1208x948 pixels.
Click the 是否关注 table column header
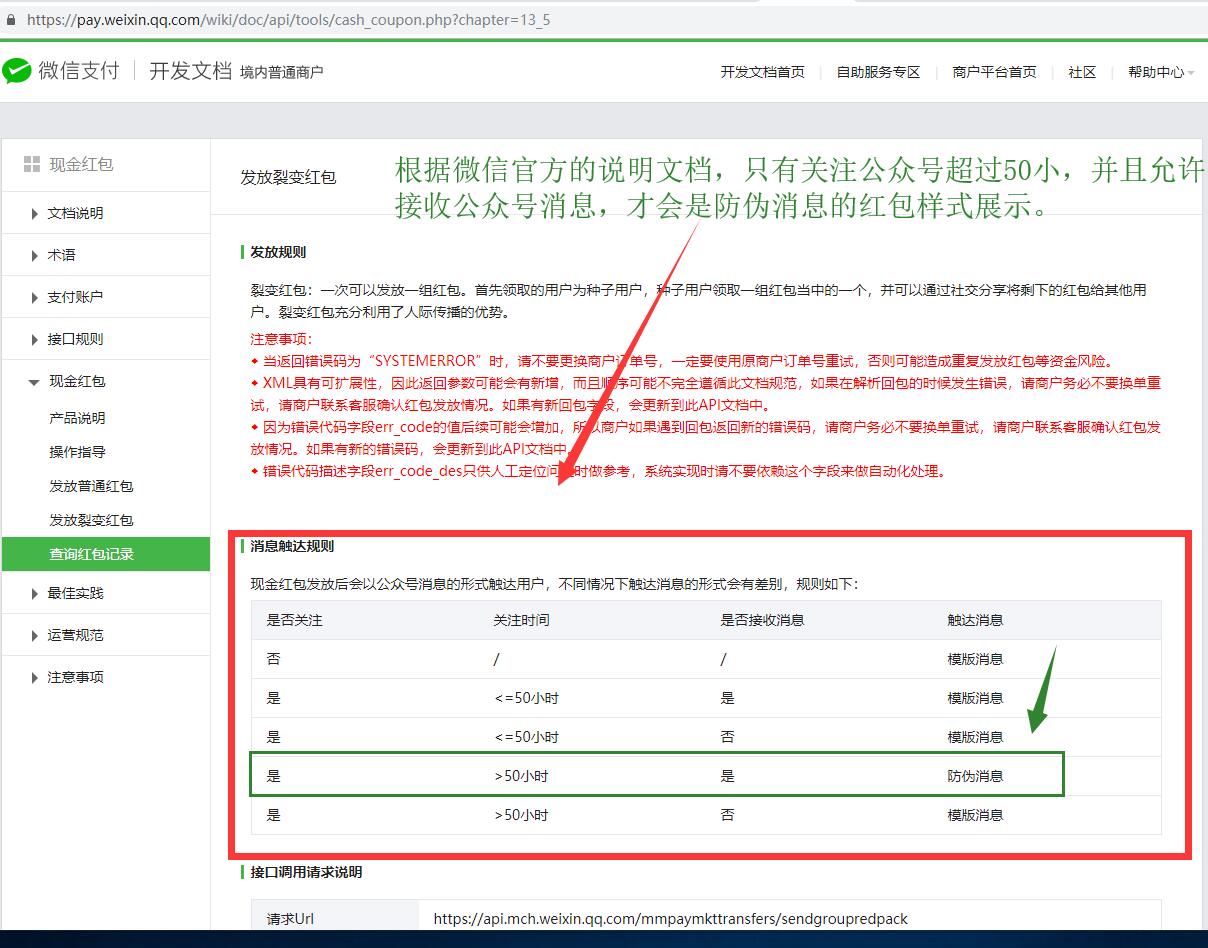(294, 620)
